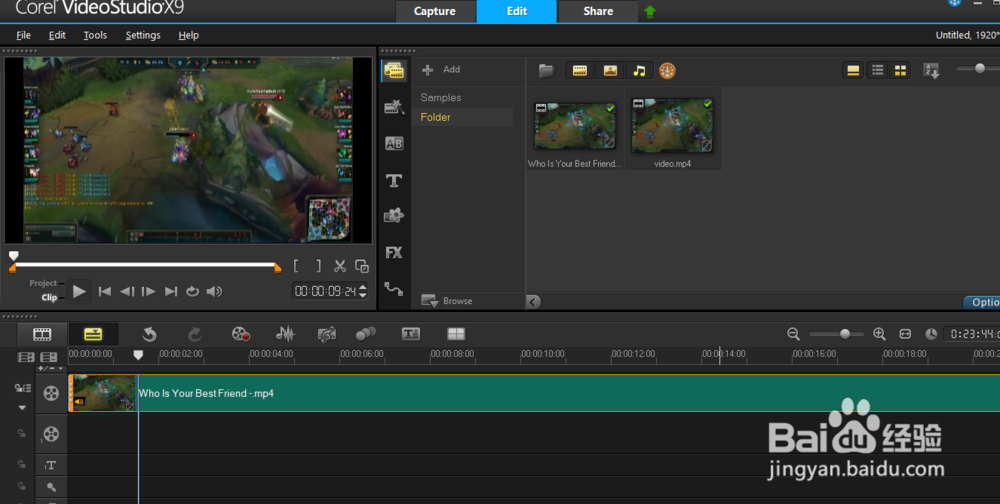Switch preview to Project mode
The width and height of the screenshot is (1000, 504).
coord(43,283)
